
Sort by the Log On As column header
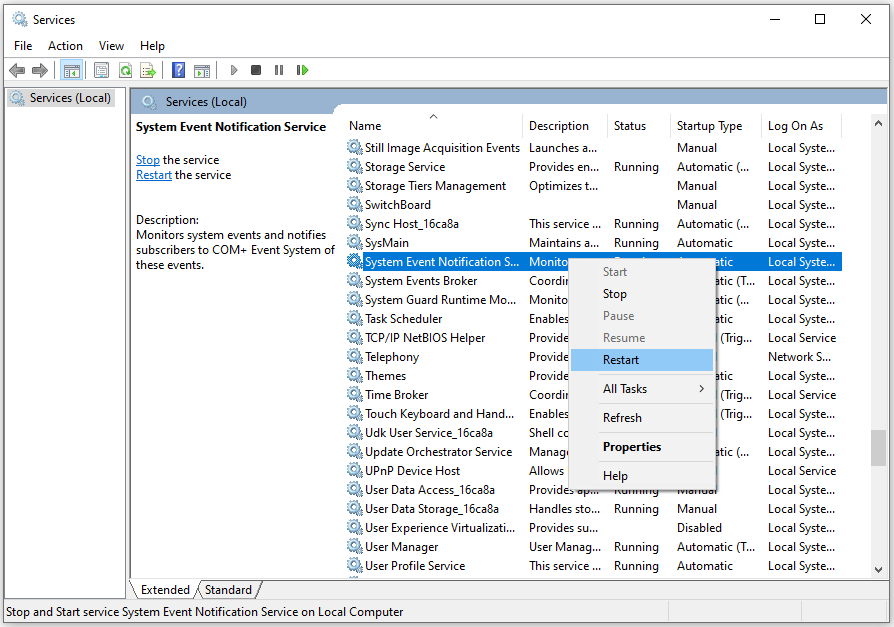[x=801, y=125]
